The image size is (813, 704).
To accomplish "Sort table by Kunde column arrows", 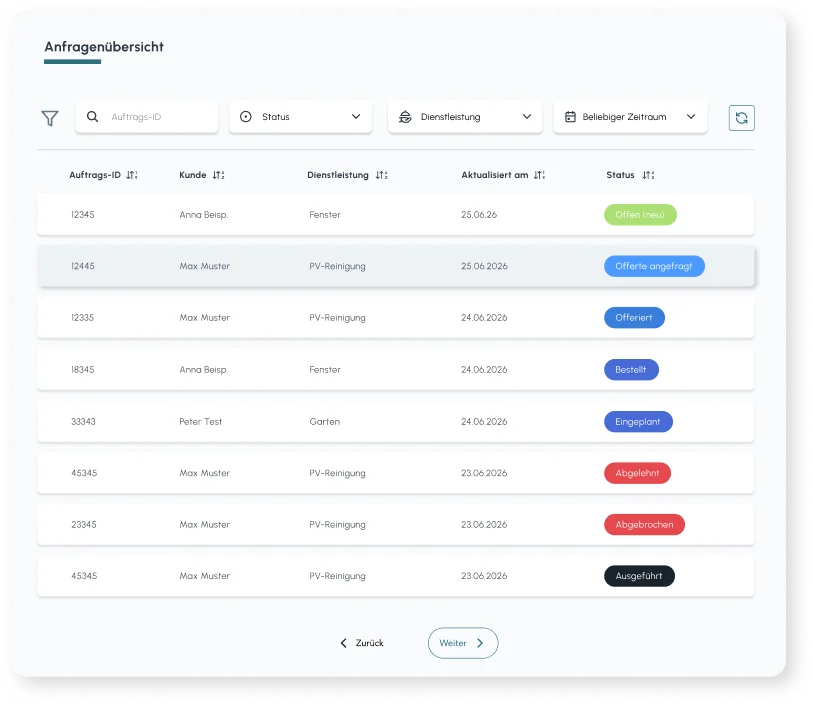I will tap(218, 175).
